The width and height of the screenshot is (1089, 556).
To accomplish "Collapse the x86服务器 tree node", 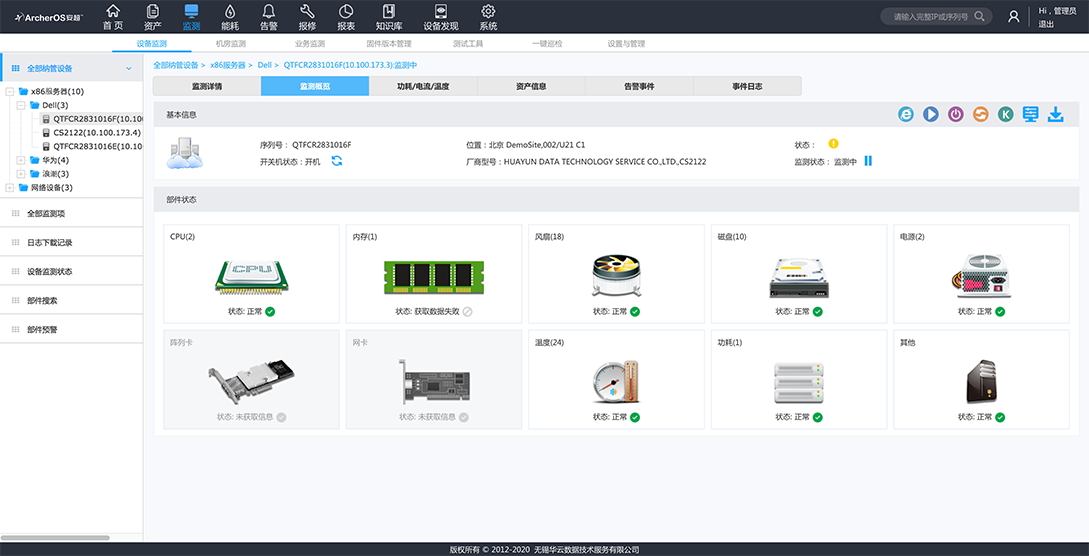I will click(10, 91).
